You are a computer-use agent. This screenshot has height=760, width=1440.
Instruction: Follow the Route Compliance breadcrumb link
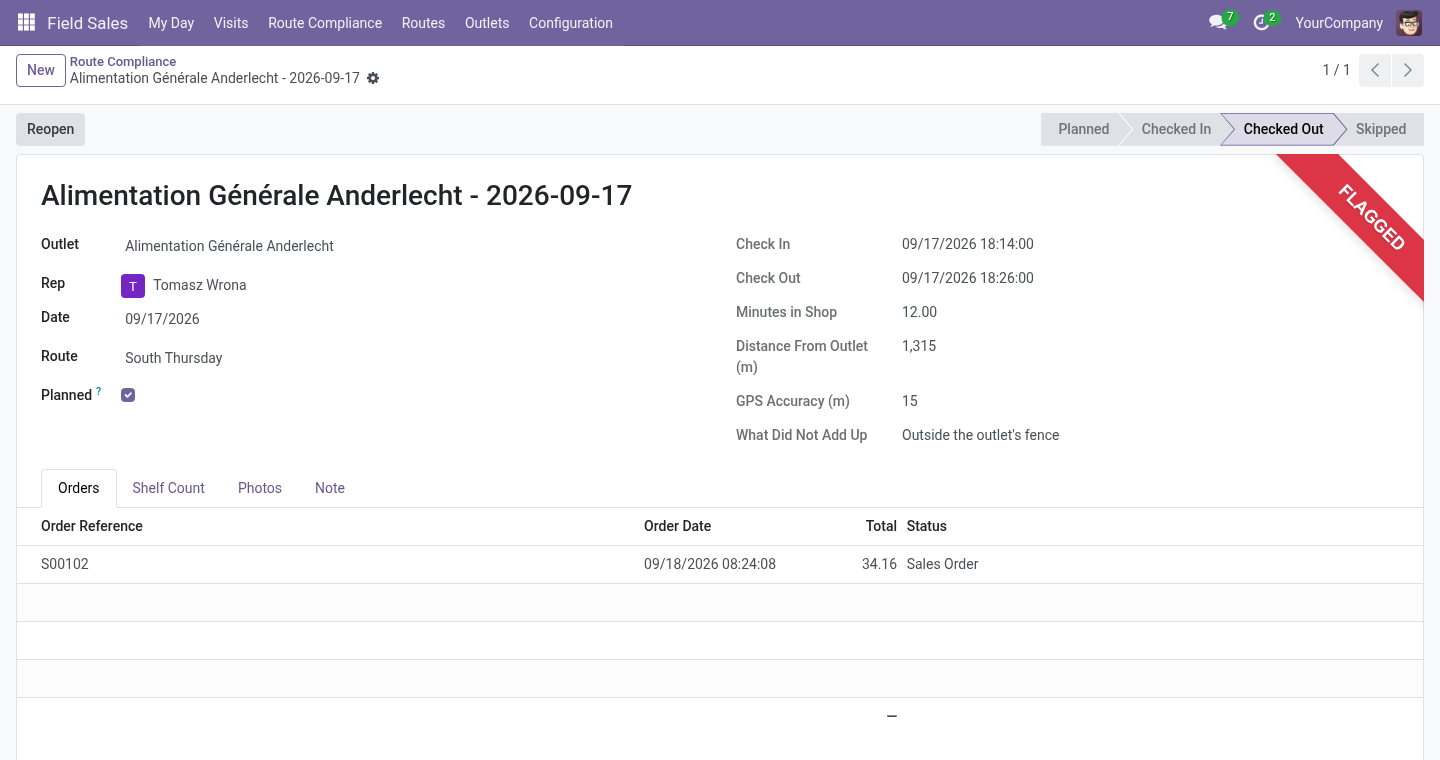point(123,62)
